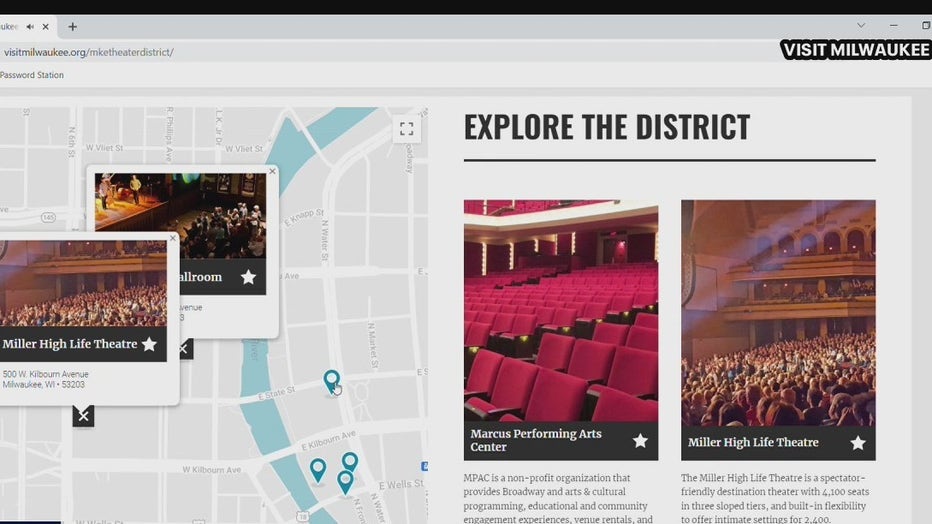
Task: Star the Miller High Life Theatre card
Action: point(858,443)
